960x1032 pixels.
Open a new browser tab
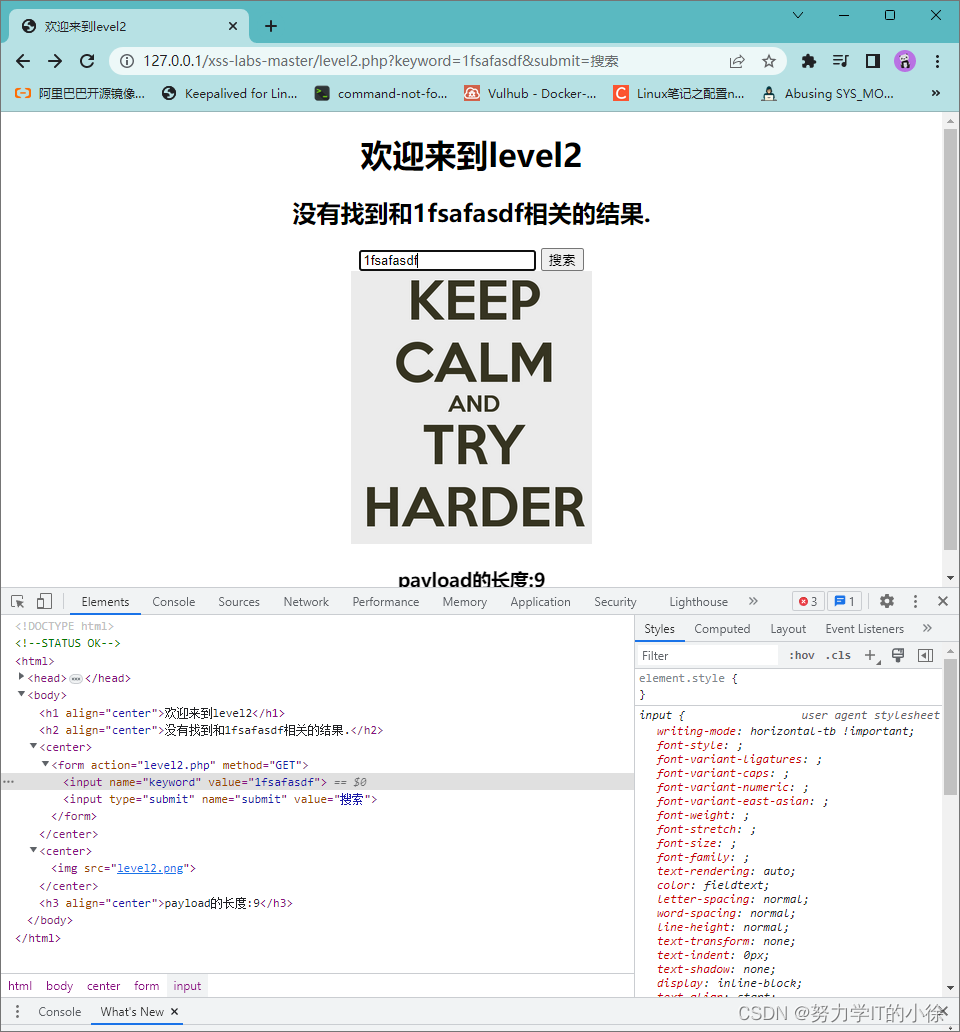point(270,26)
